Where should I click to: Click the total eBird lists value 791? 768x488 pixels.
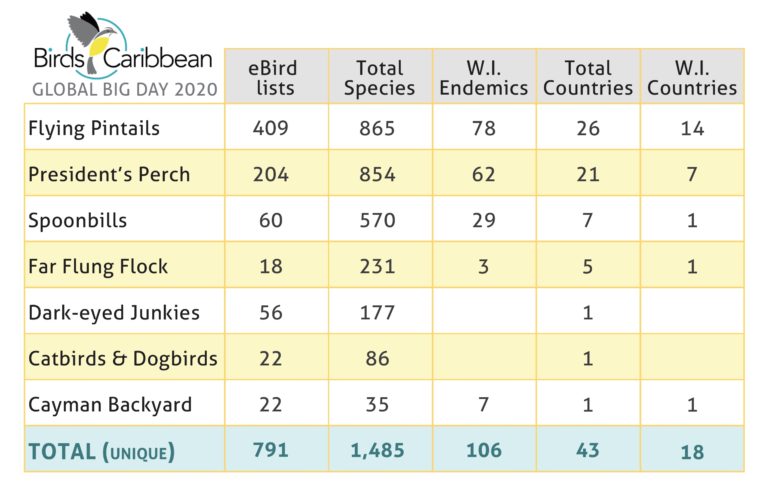click(270, 451)
